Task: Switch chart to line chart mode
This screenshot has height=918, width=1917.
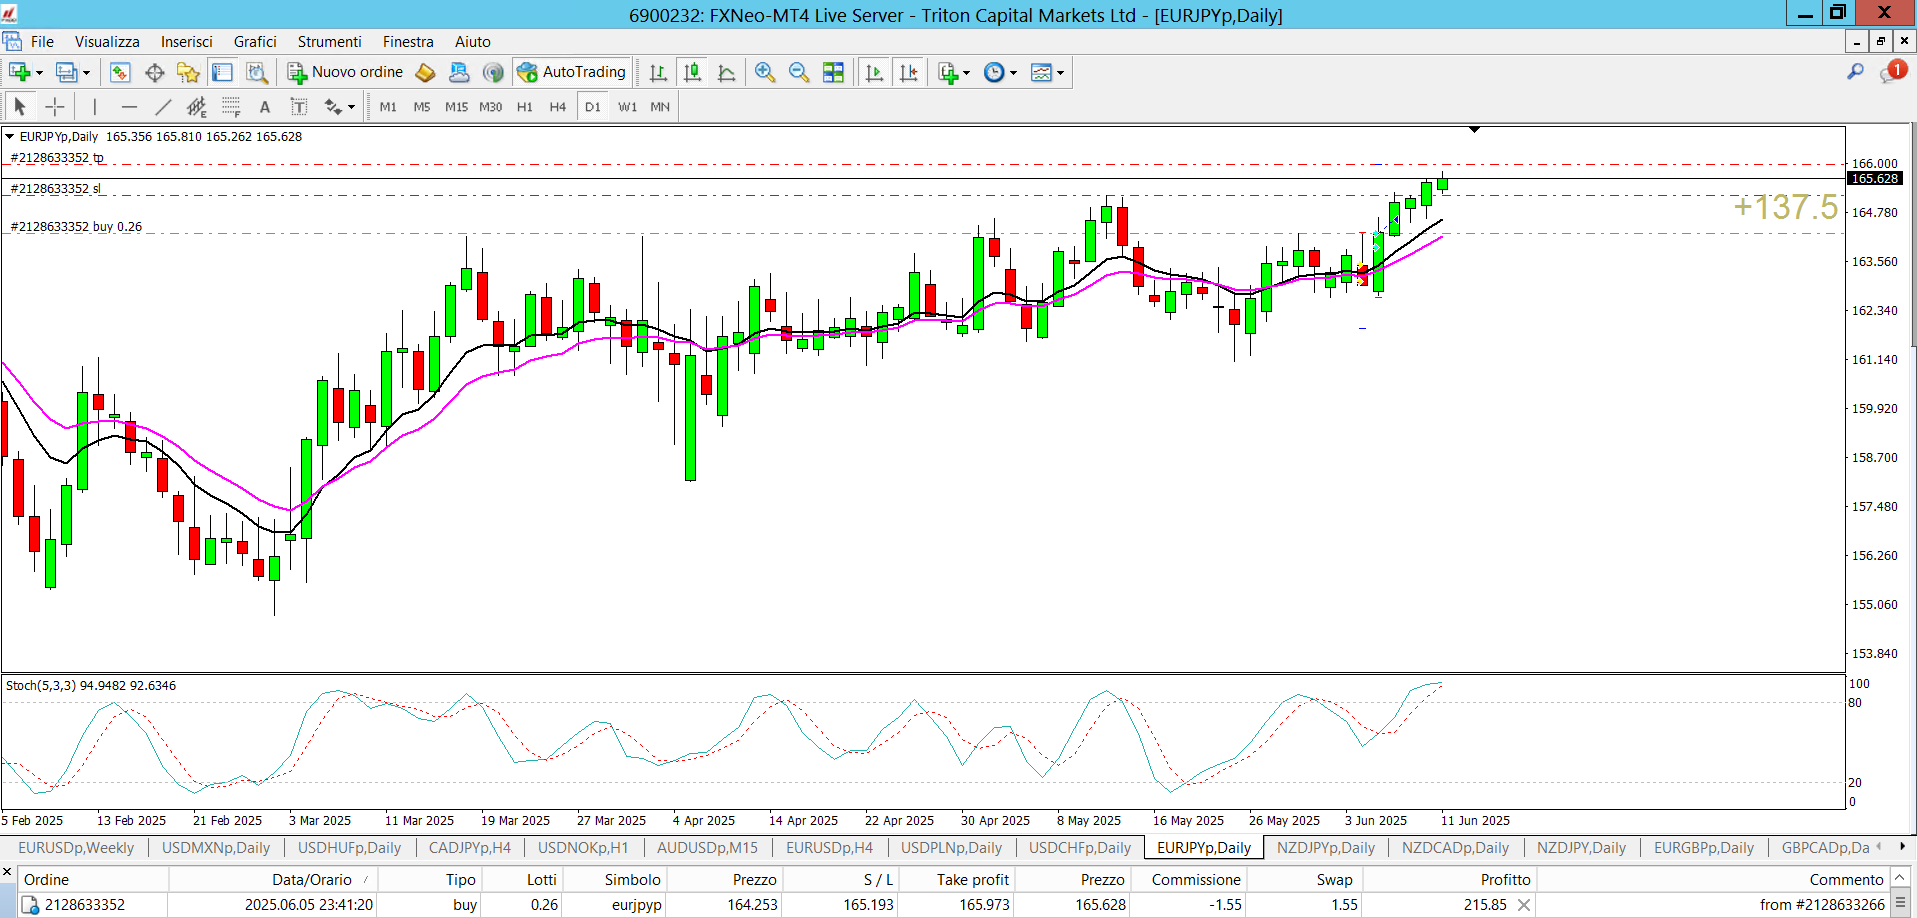Action: coord(727,72)
